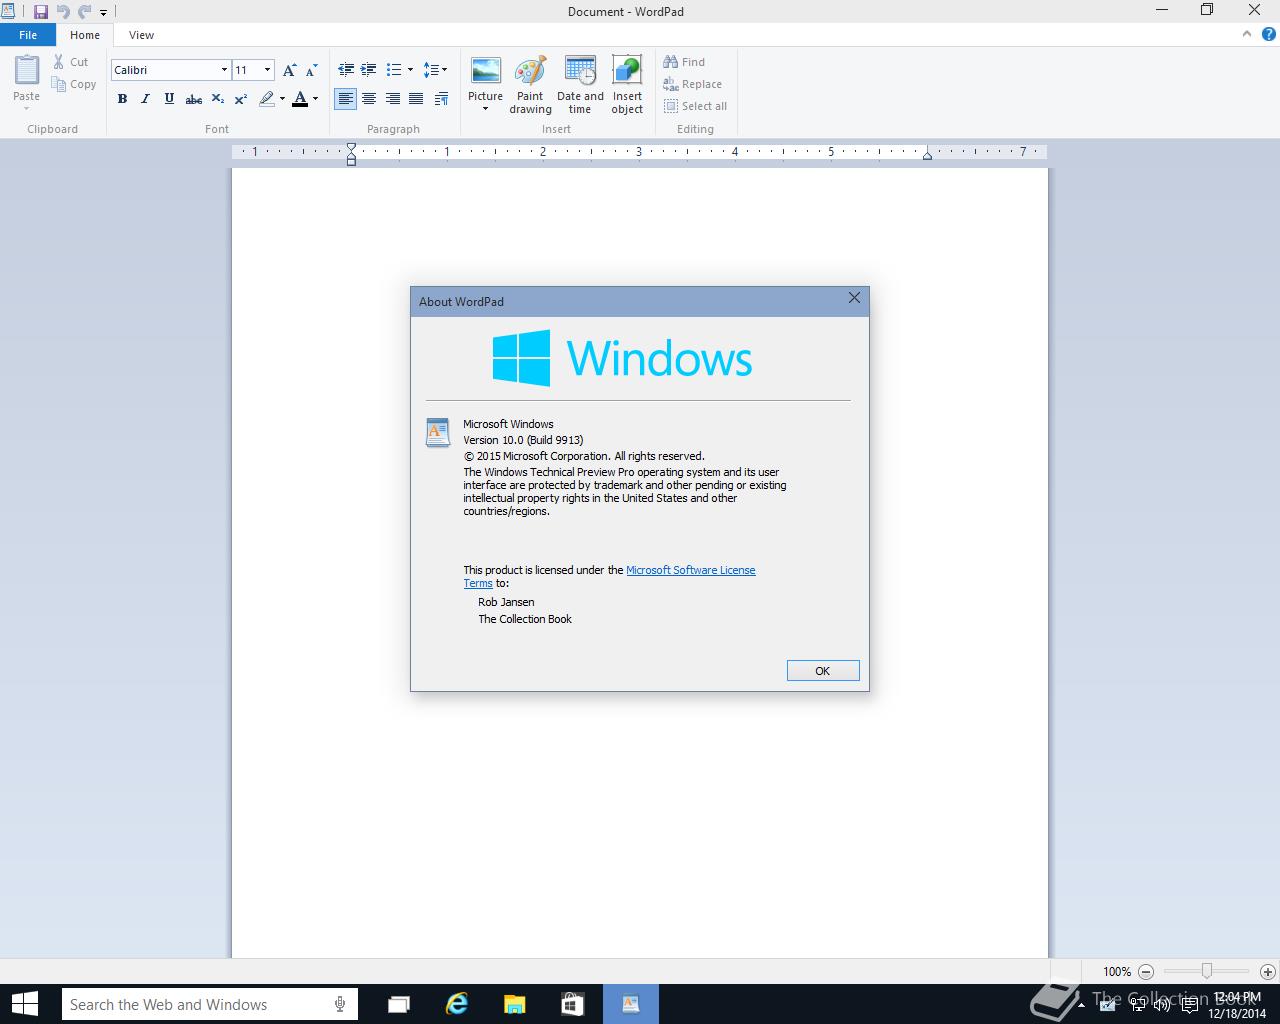This screenshot has height=1024, width=1280.
Task: Click the zoom slider handle
Action: click(x=1207, y=971)
